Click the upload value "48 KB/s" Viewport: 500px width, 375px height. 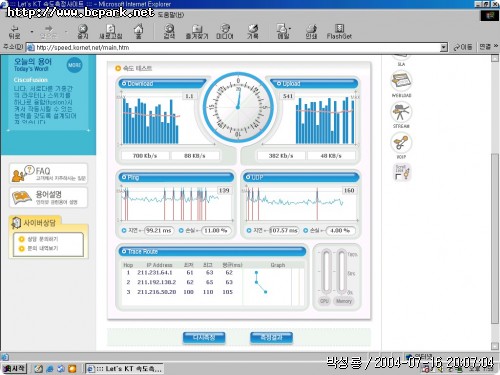(331, 156)
